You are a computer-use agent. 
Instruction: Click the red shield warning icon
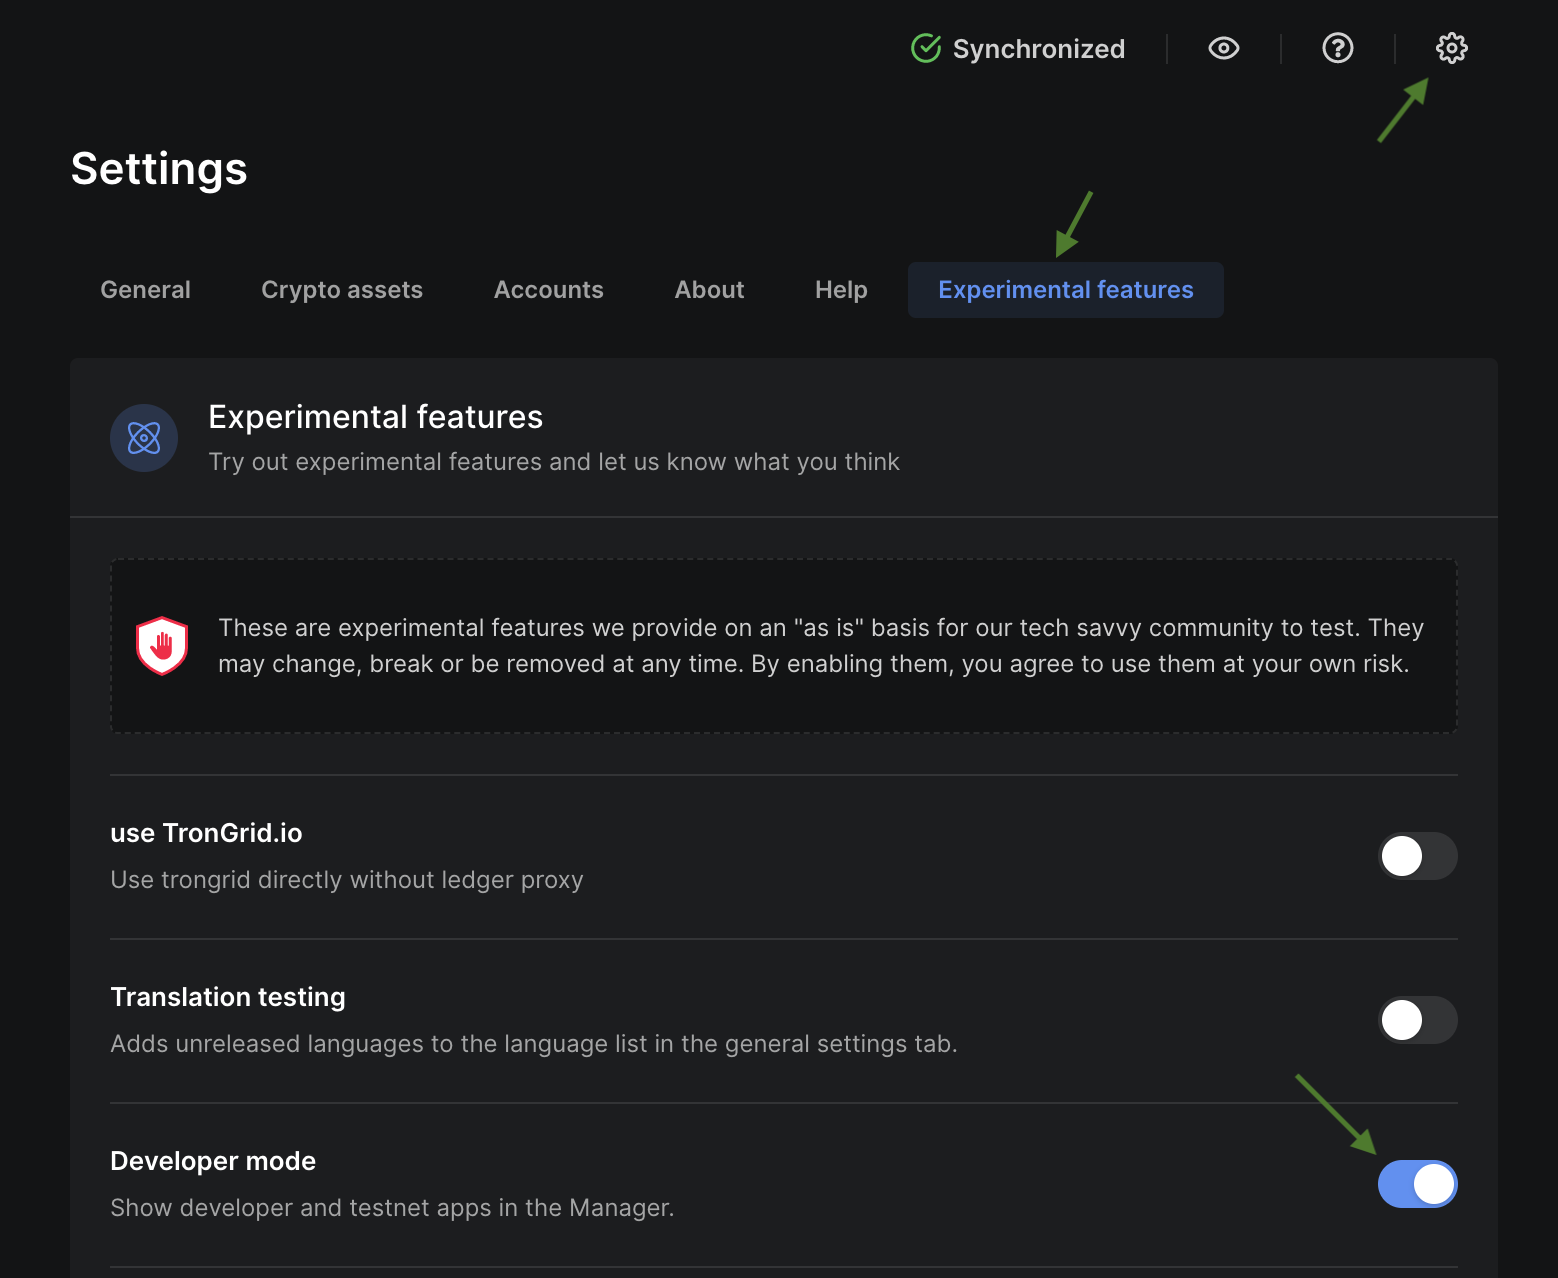tap(162, 646)
